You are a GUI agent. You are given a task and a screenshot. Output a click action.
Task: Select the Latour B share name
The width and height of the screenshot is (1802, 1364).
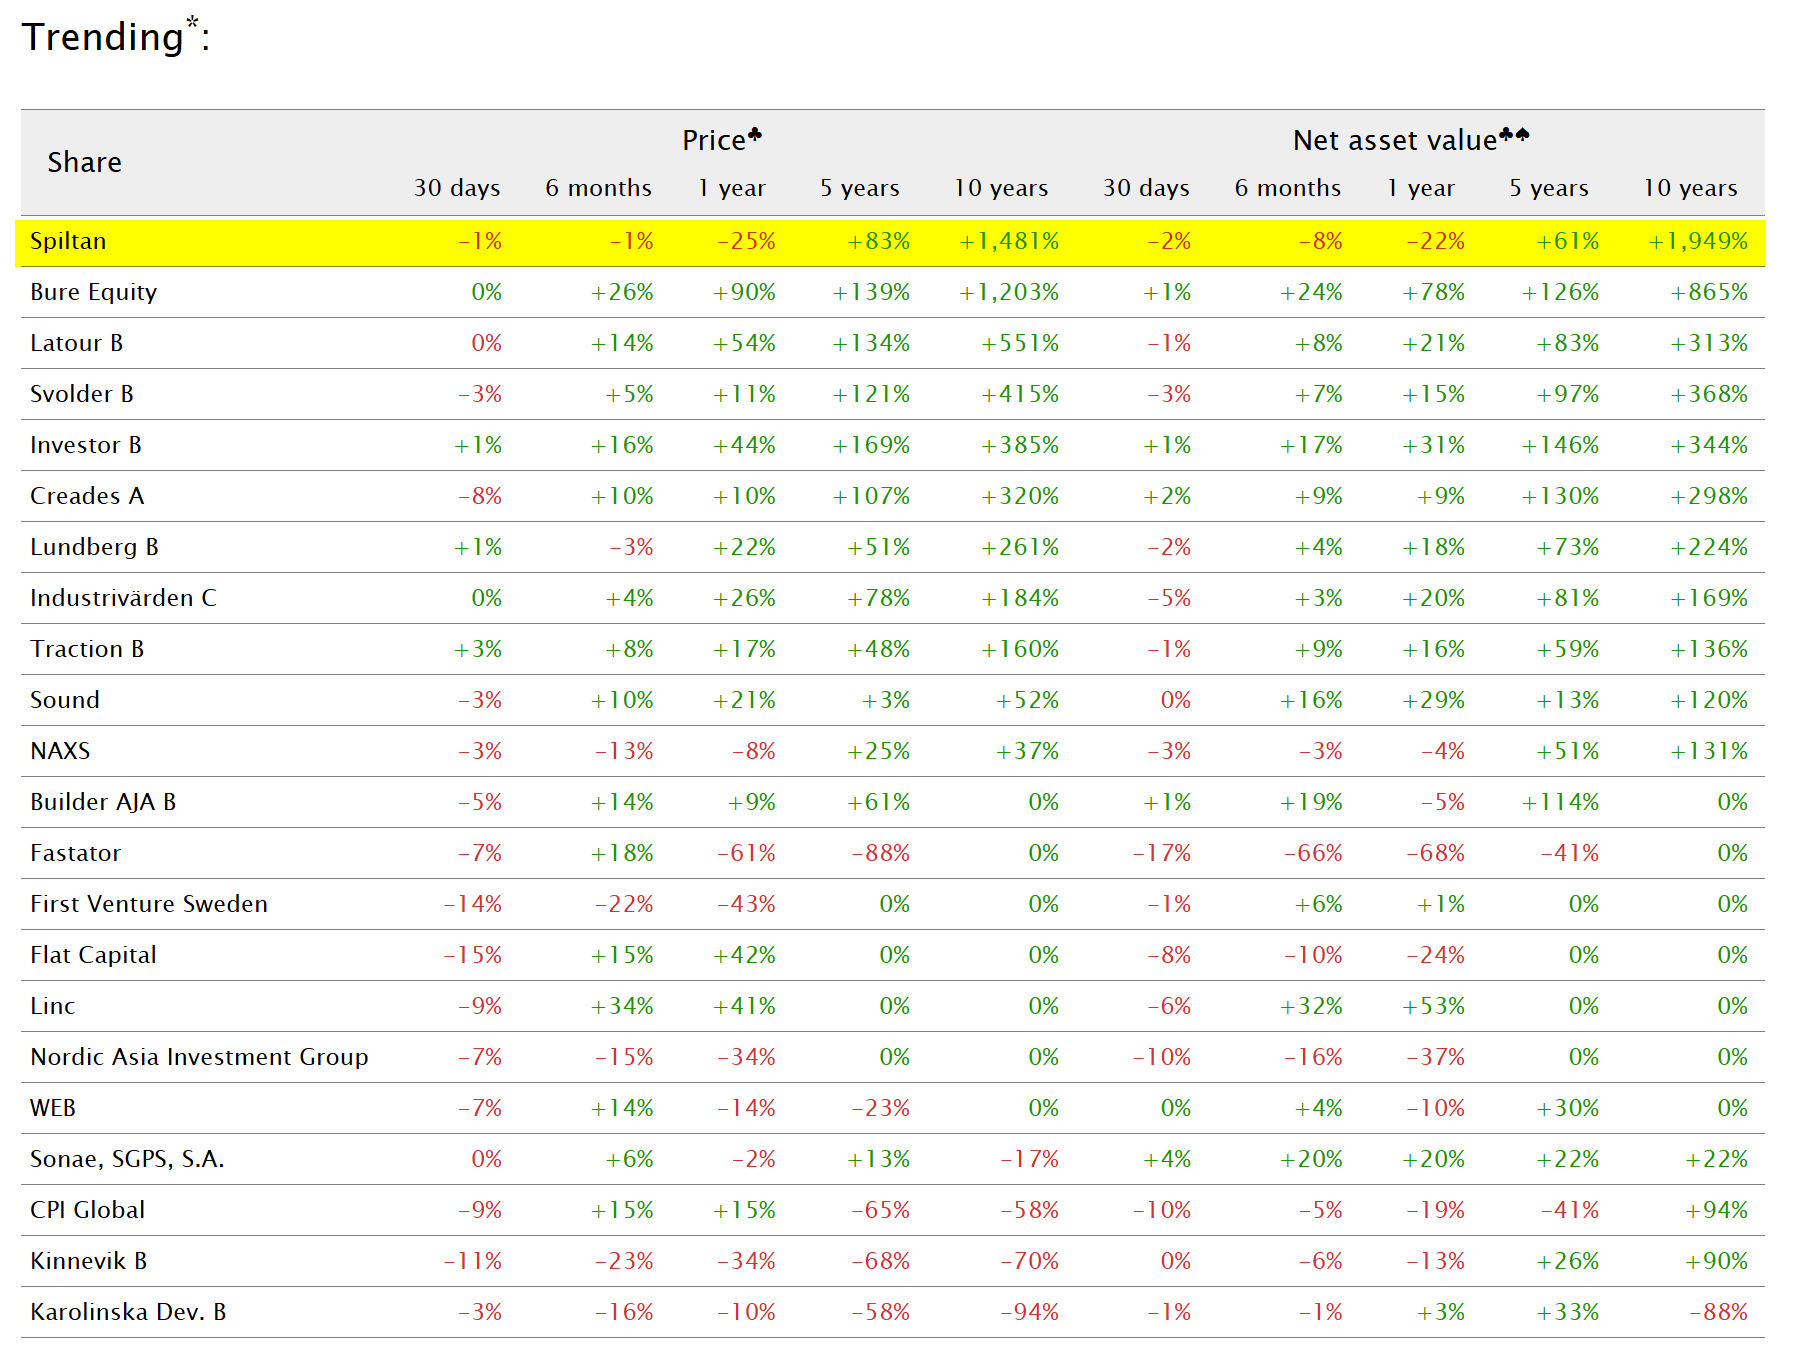(x=76, y=343)
